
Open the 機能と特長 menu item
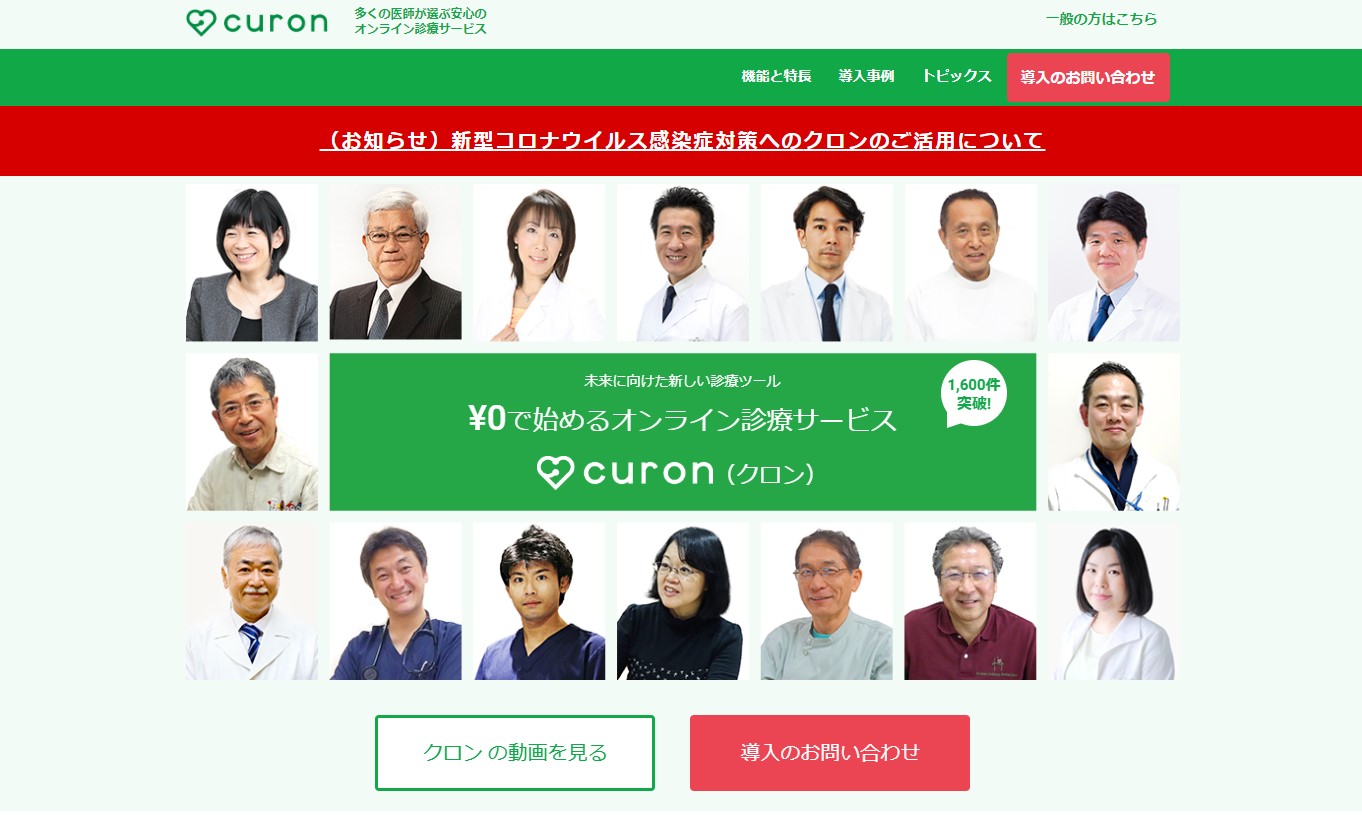[x=776, y=77]
